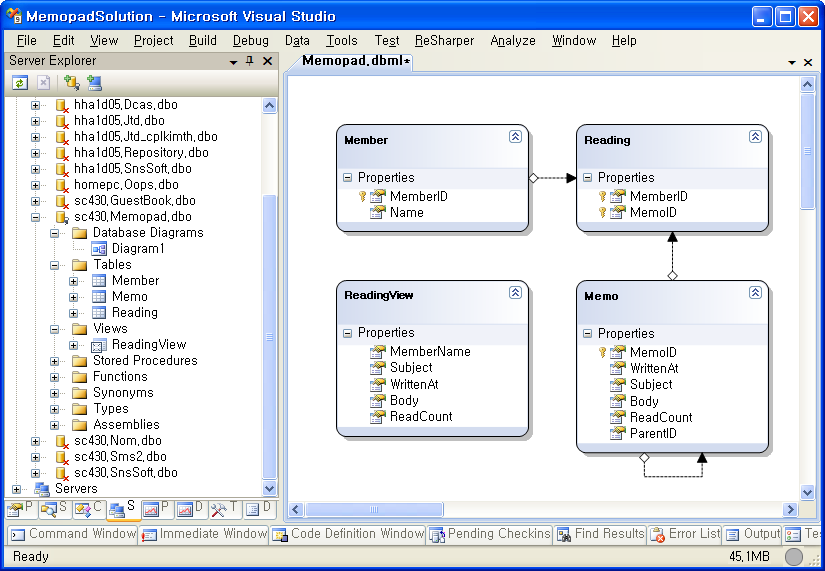Viewport: 825px width, 571px height.
Task: Click the designer vertical scrollbar thumb
Action: point(808,152)
